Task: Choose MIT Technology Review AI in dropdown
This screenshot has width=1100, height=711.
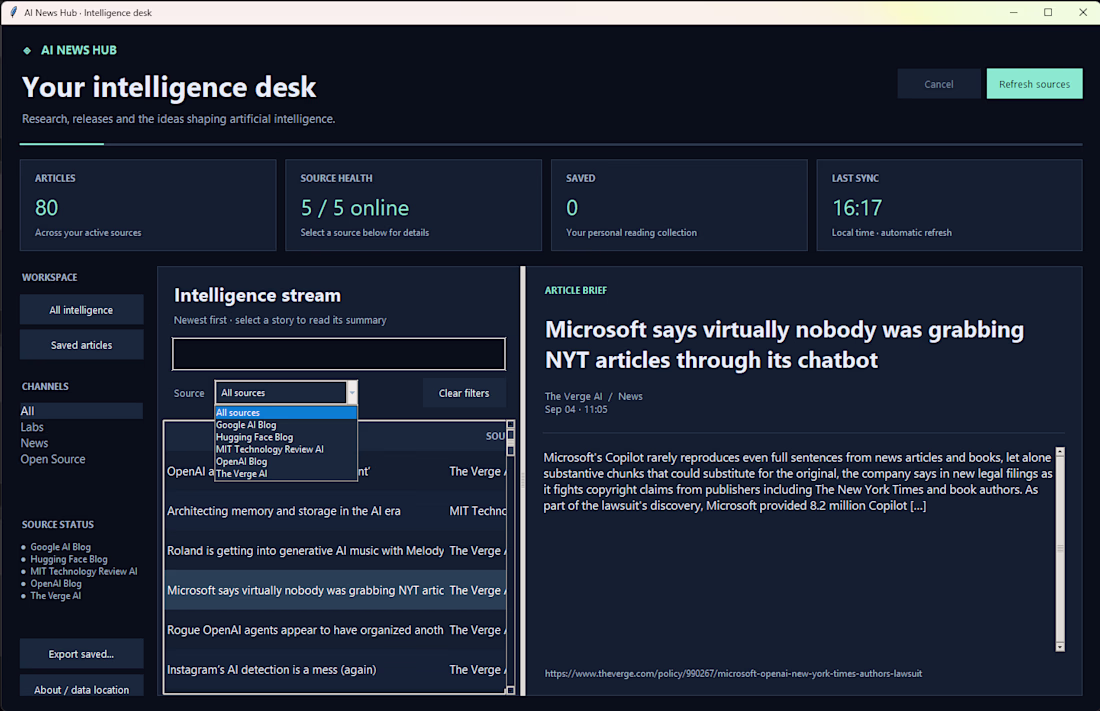Action: (286, 449)
